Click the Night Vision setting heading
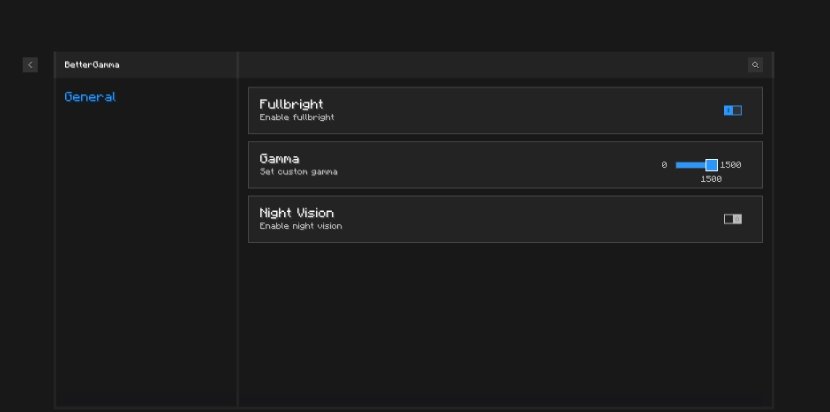The height and width of the screenshot is (412, 830). [x=296, y=213]
